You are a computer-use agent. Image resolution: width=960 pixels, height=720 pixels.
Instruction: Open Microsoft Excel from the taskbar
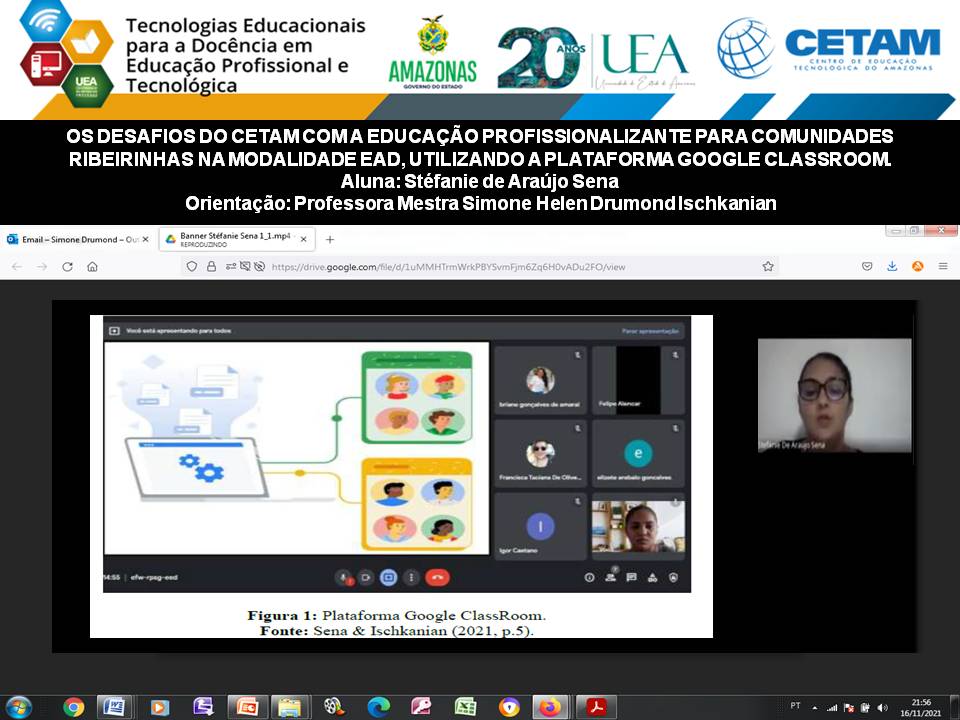coord(465,708)
